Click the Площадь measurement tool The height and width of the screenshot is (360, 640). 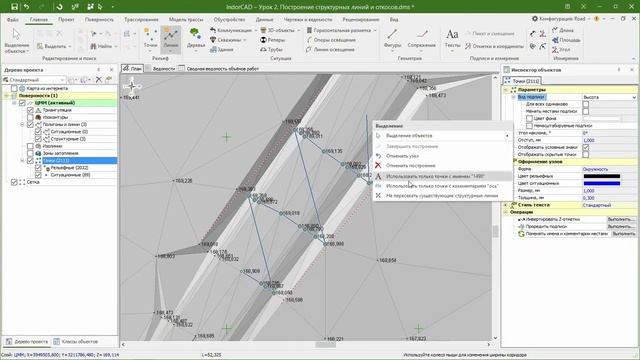tap(566, 40)
